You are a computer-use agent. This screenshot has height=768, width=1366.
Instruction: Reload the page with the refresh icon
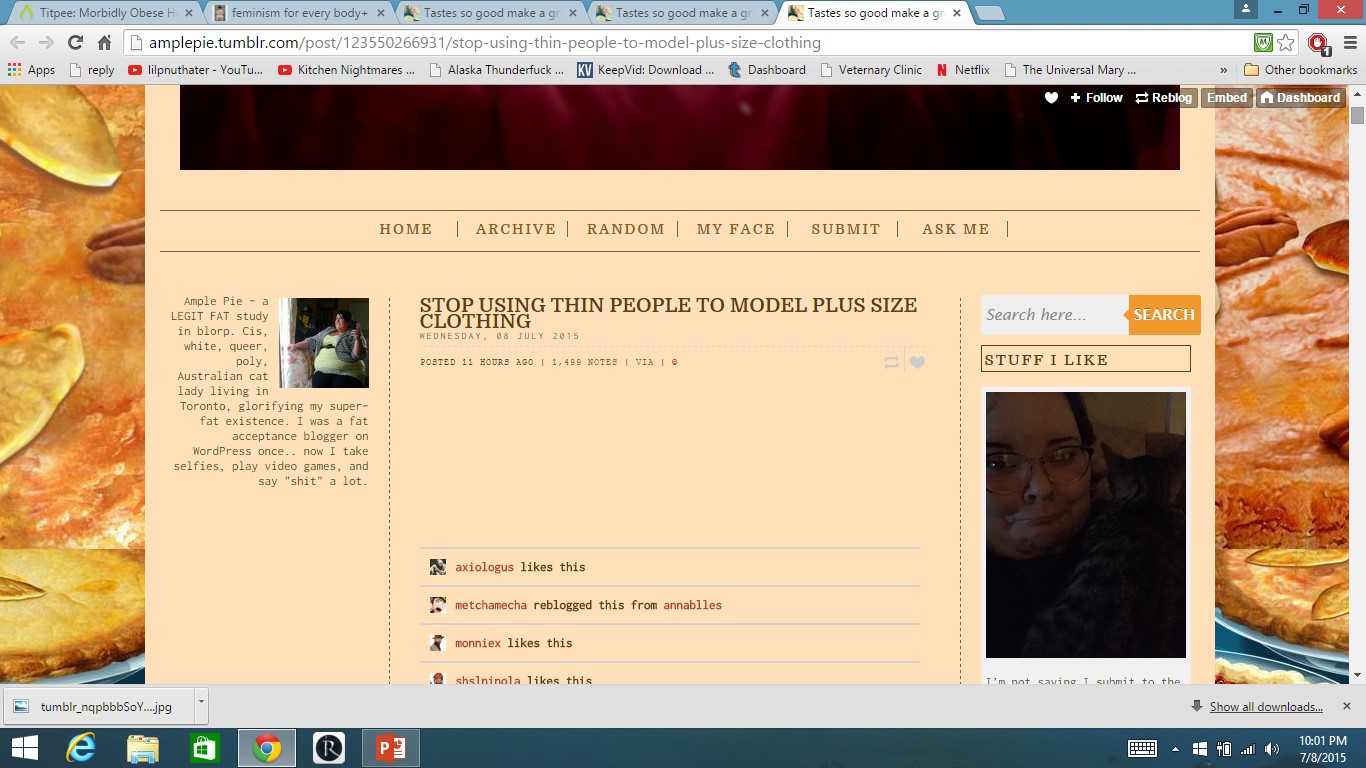(x=75, y=43)
